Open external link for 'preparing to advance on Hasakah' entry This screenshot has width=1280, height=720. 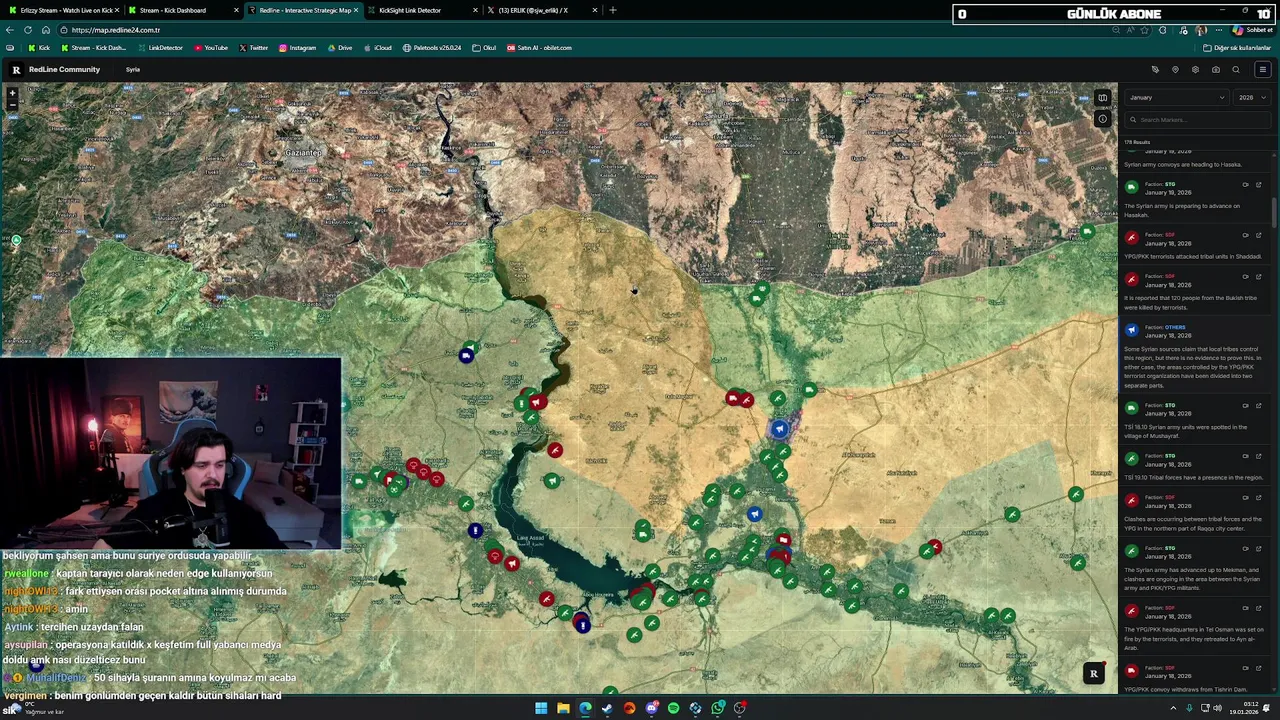(x=1259, y=185)
